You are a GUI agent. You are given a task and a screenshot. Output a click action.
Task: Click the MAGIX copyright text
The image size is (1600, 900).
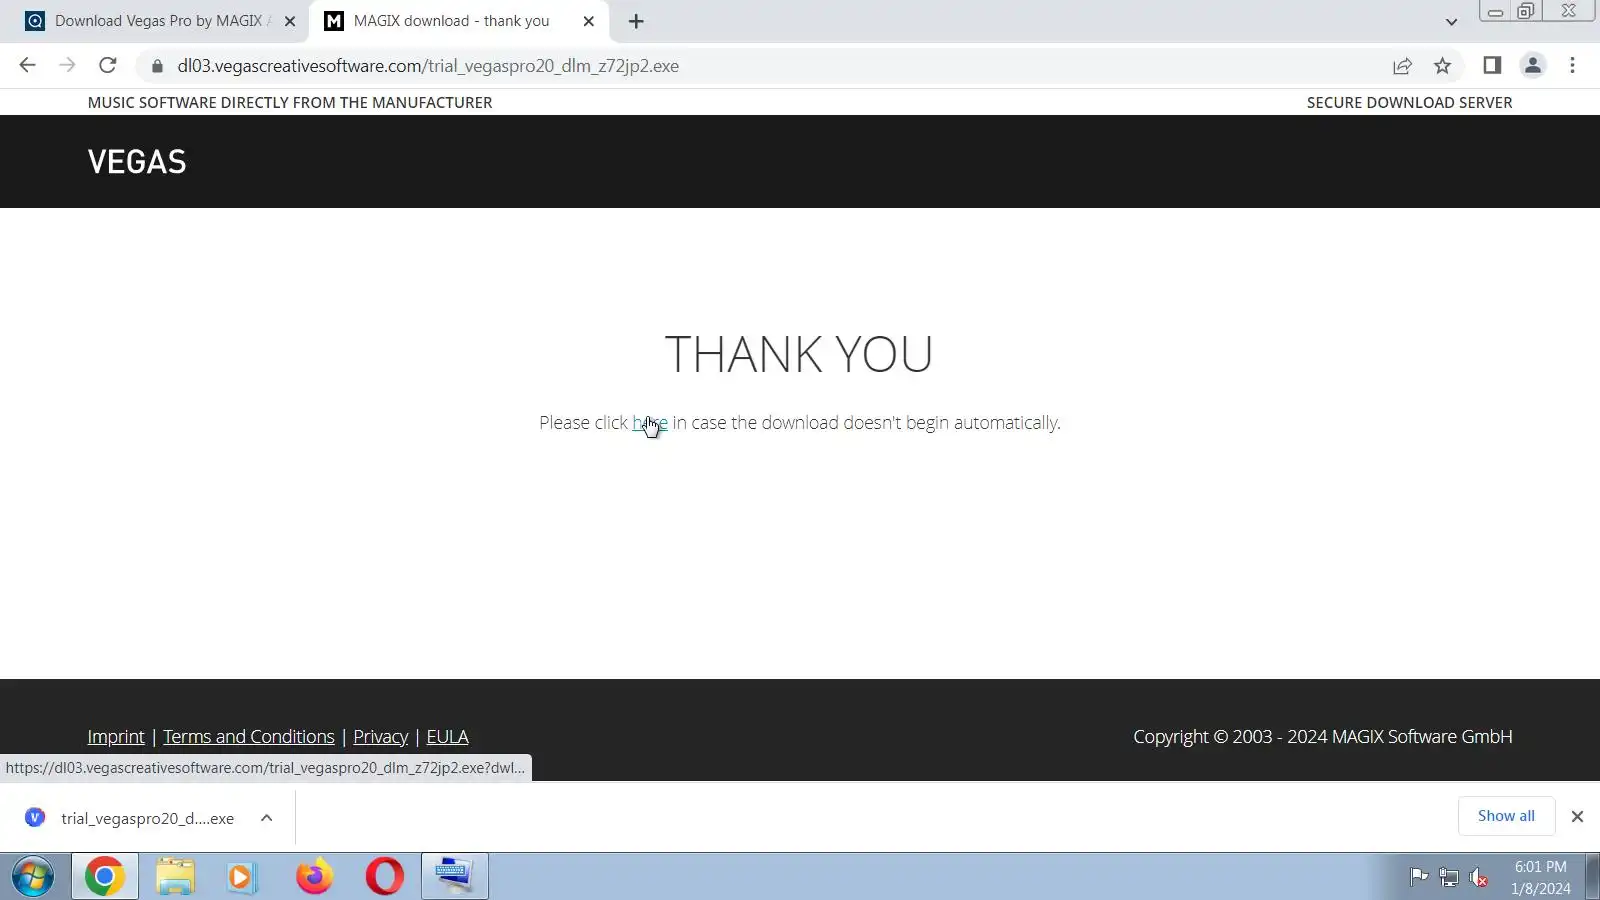(1322, 737)
